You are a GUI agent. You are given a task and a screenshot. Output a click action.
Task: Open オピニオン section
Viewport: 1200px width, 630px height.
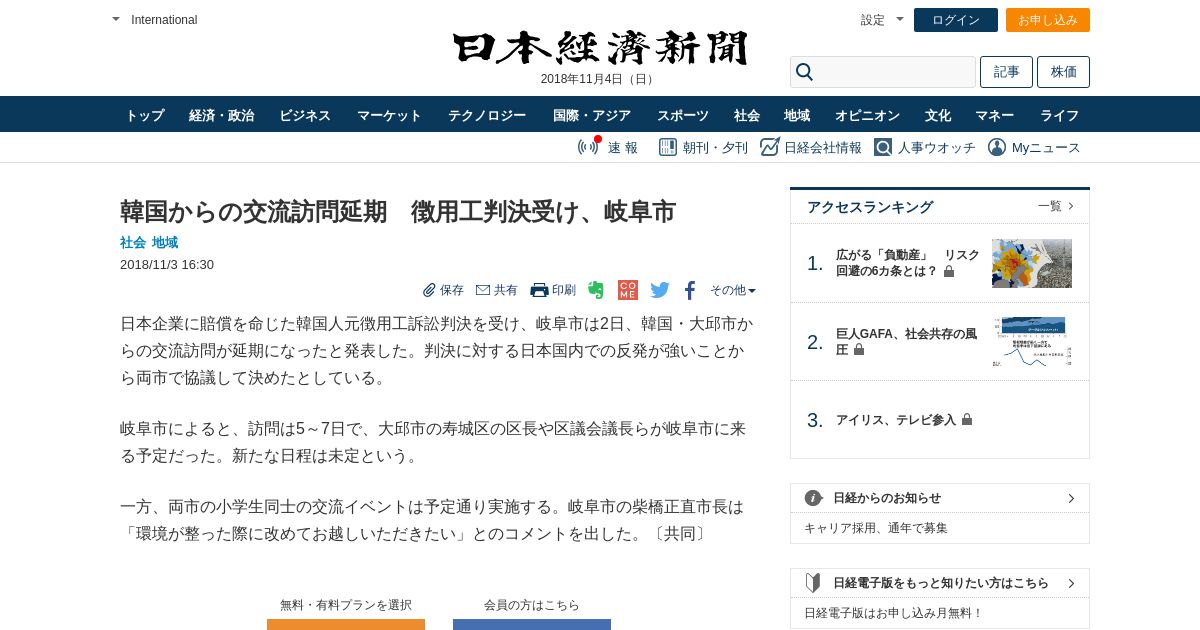868,115
